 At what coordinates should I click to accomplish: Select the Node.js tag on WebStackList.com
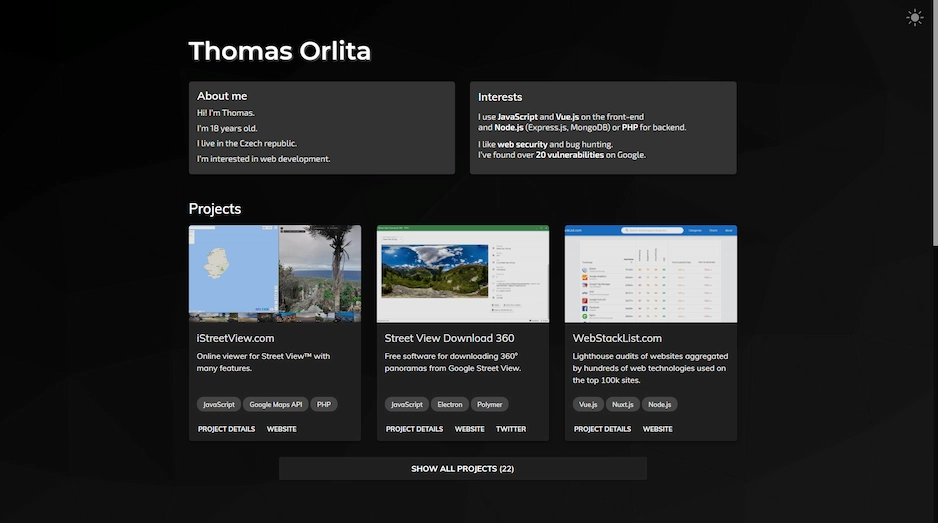(659, 405)
